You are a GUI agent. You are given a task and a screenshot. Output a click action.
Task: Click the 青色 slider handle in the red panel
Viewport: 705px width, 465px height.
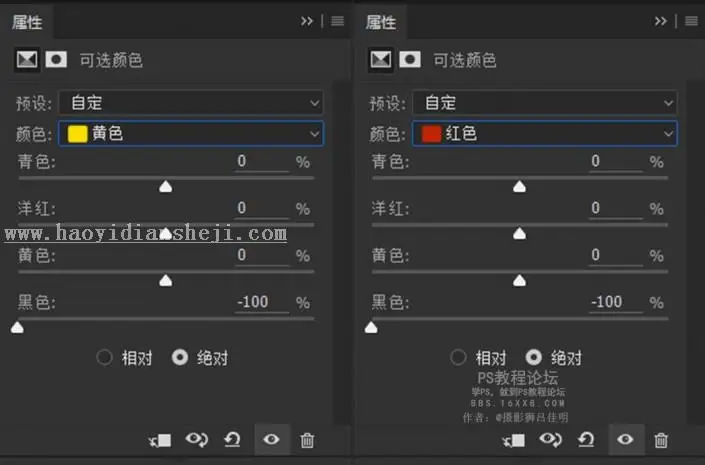pyautogui.click(x=519, y=187)
